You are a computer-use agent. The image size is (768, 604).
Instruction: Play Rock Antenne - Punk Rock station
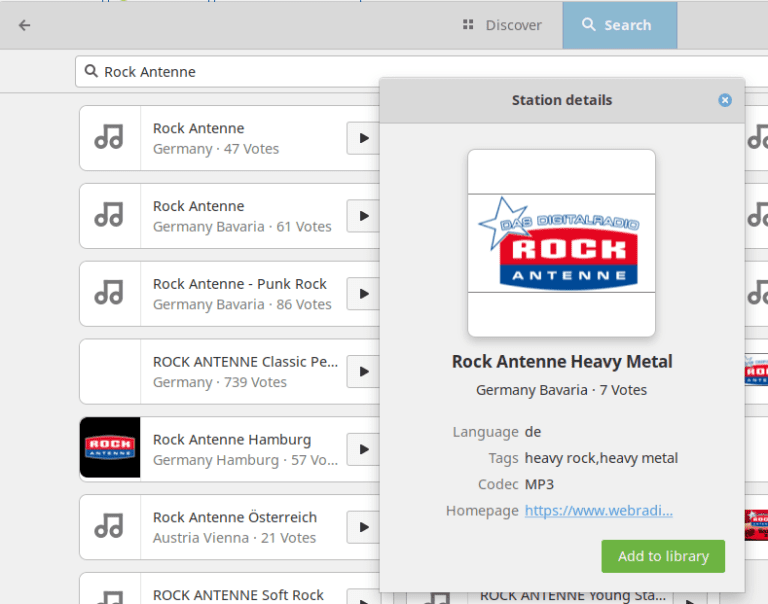(x=363, y=294)
